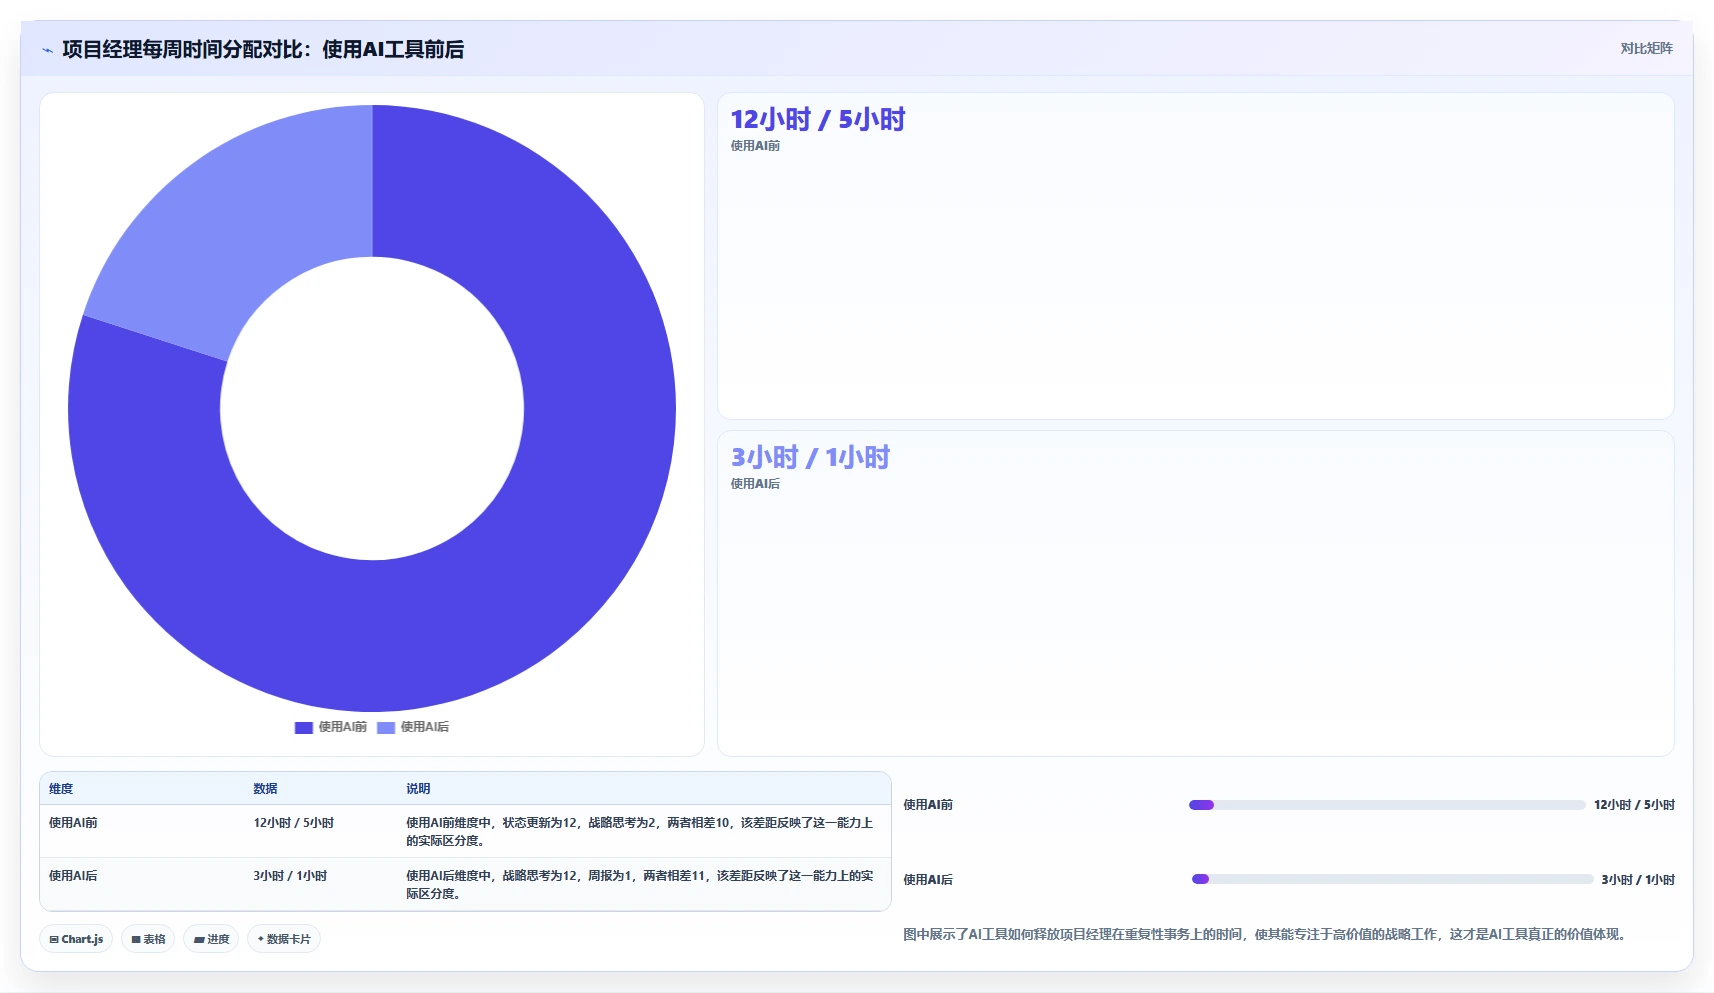Open the 12小时 / 5小时 data card
1714x993 pixels.
(1196, 256)
